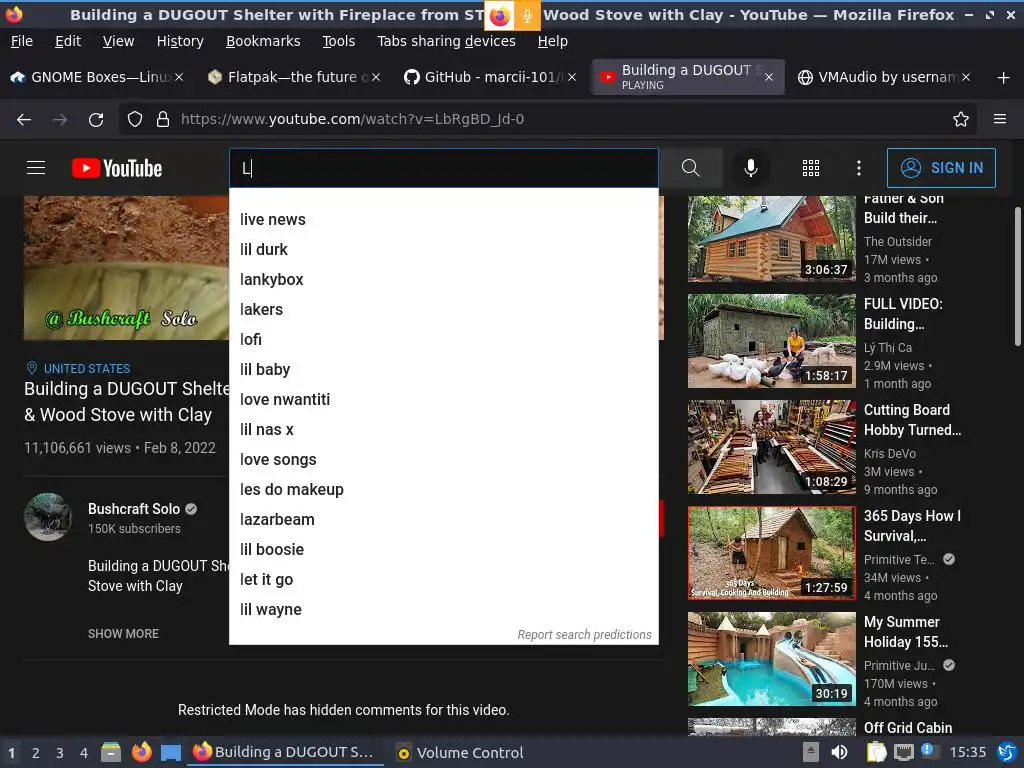Select the 'lil baby' suggestion
Viewport: 1024px width, 768px height.
click(443, 370)
